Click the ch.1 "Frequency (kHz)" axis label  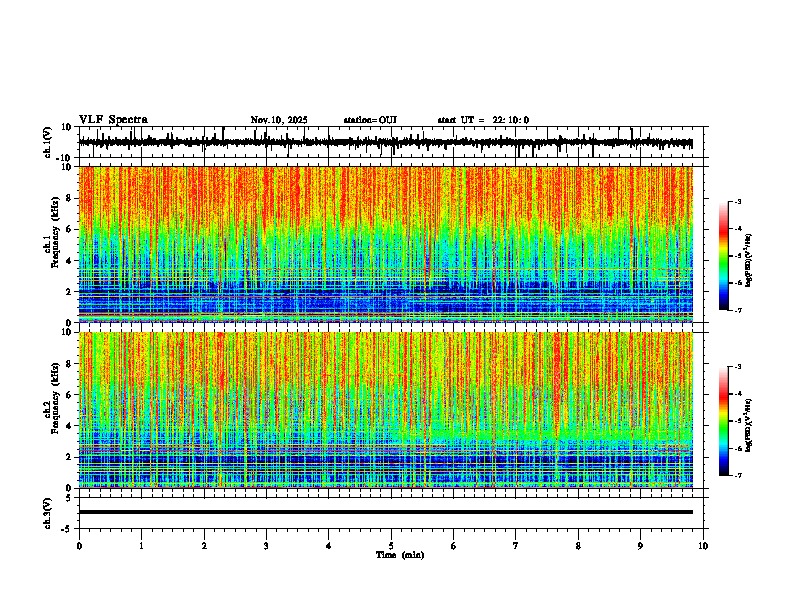(55, 232)
